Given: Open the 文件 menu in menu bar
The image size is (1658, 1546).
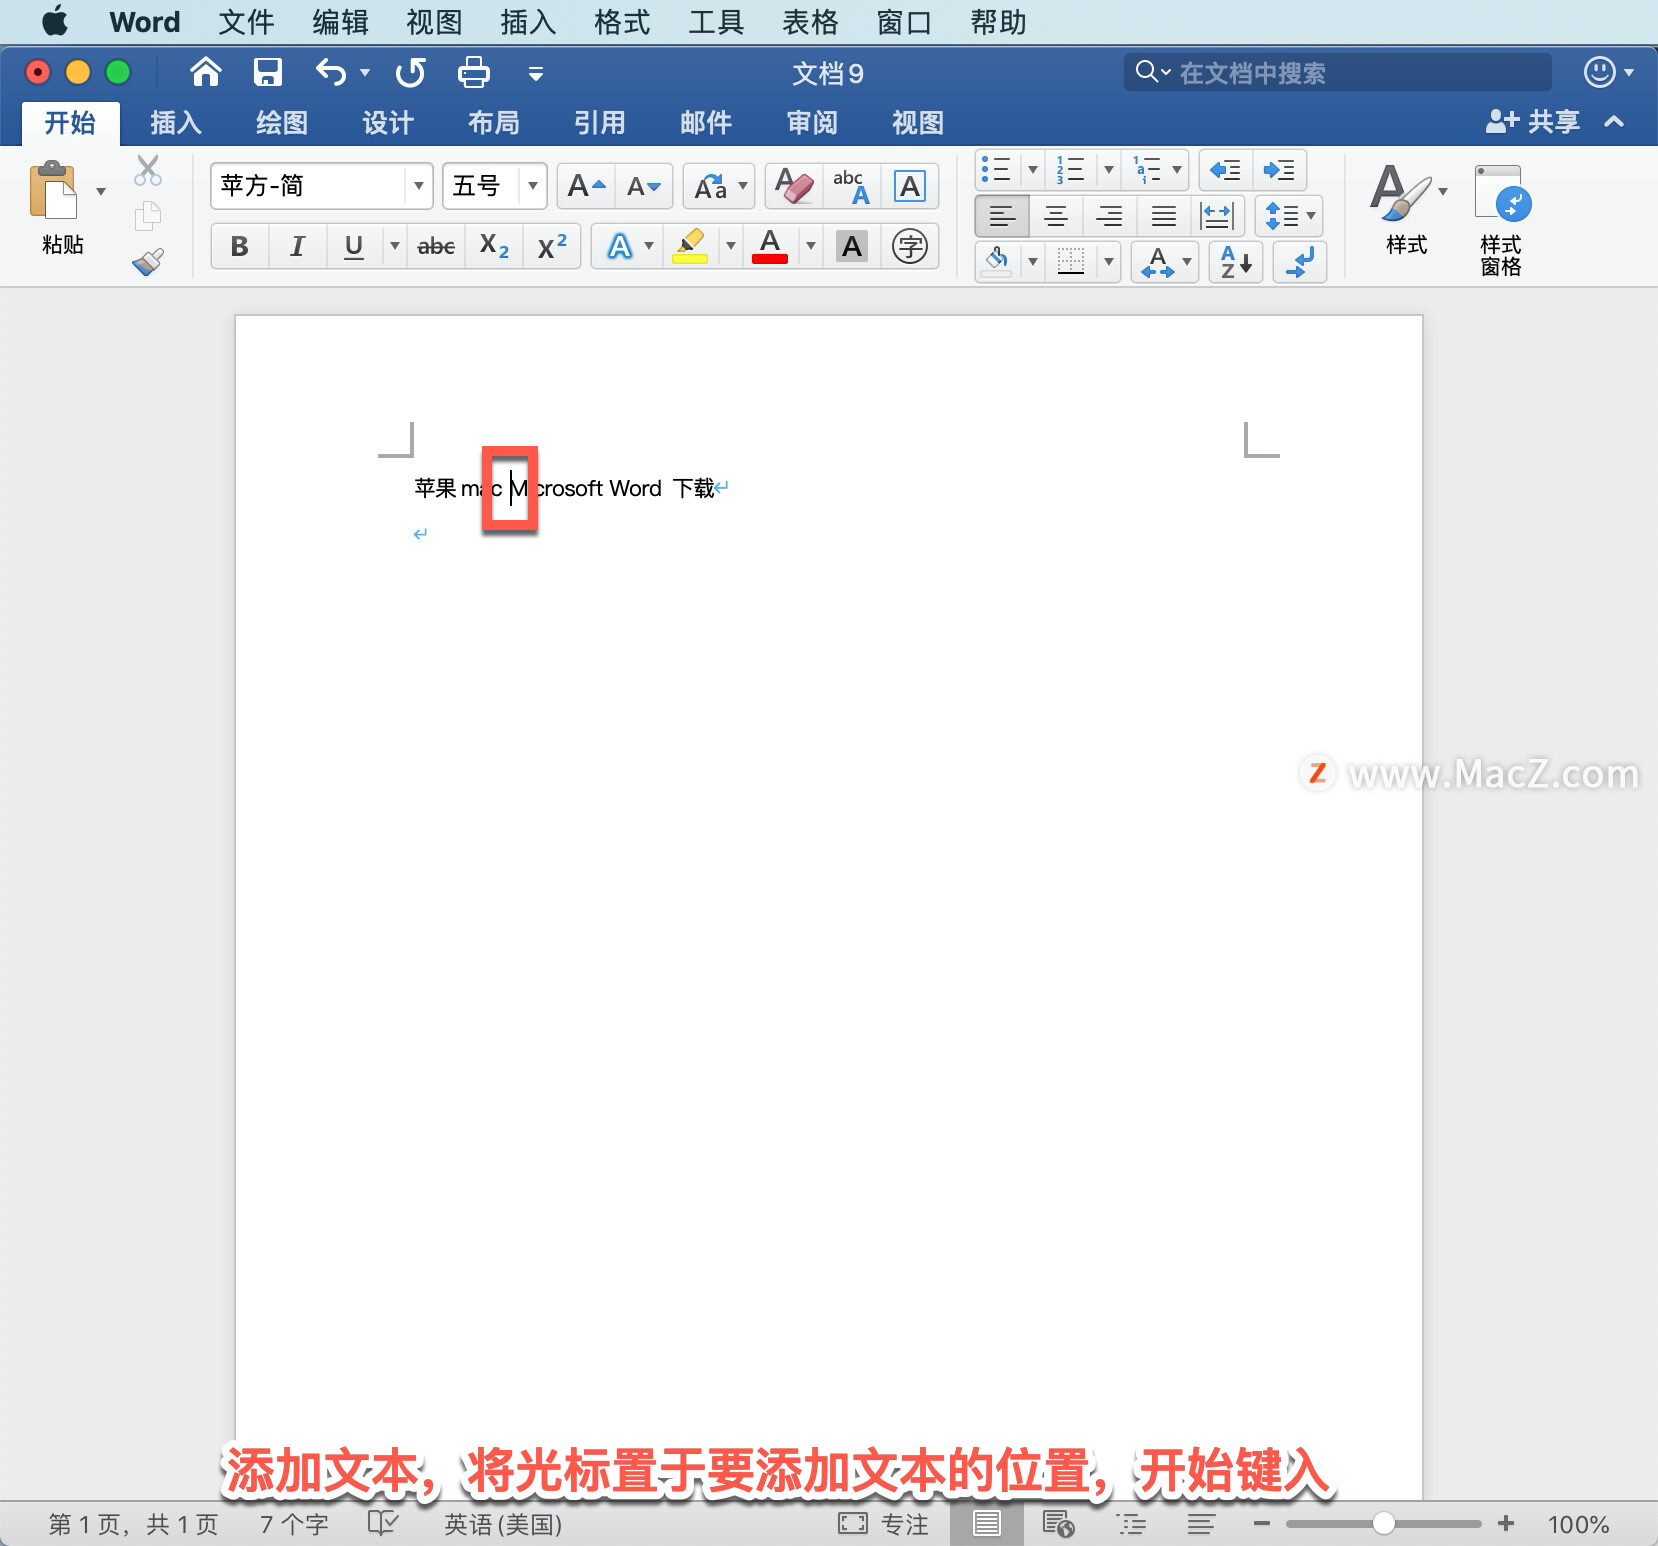Looking at the screenshot, I should click(246, 22).
